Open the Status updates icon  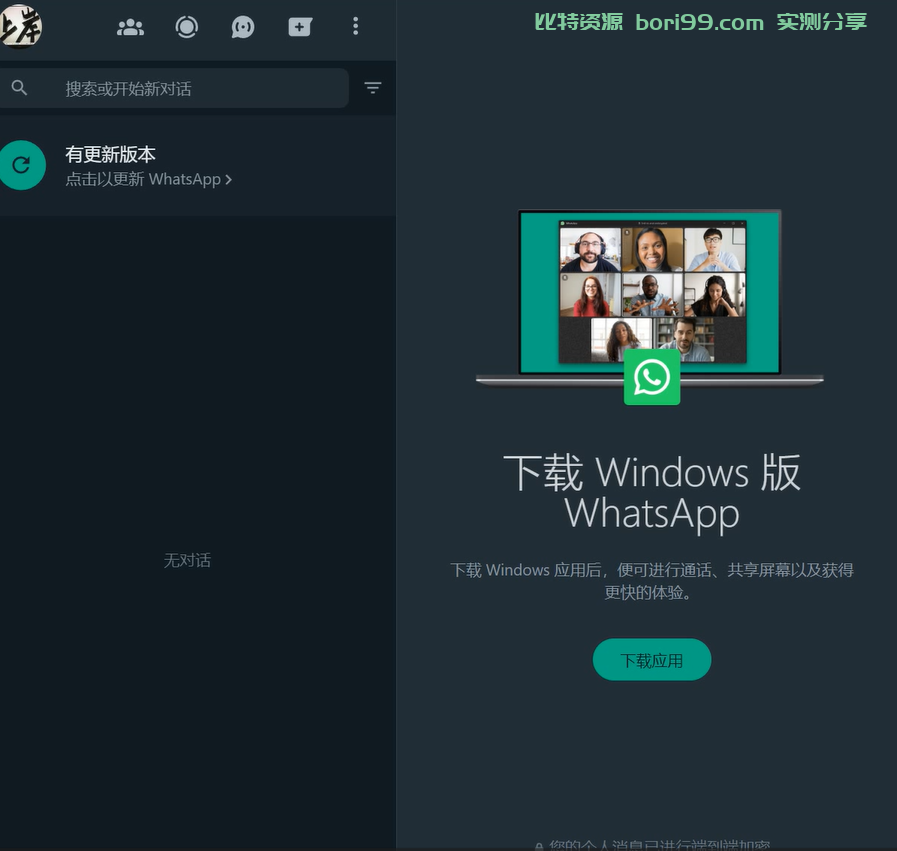click(186, 27)
